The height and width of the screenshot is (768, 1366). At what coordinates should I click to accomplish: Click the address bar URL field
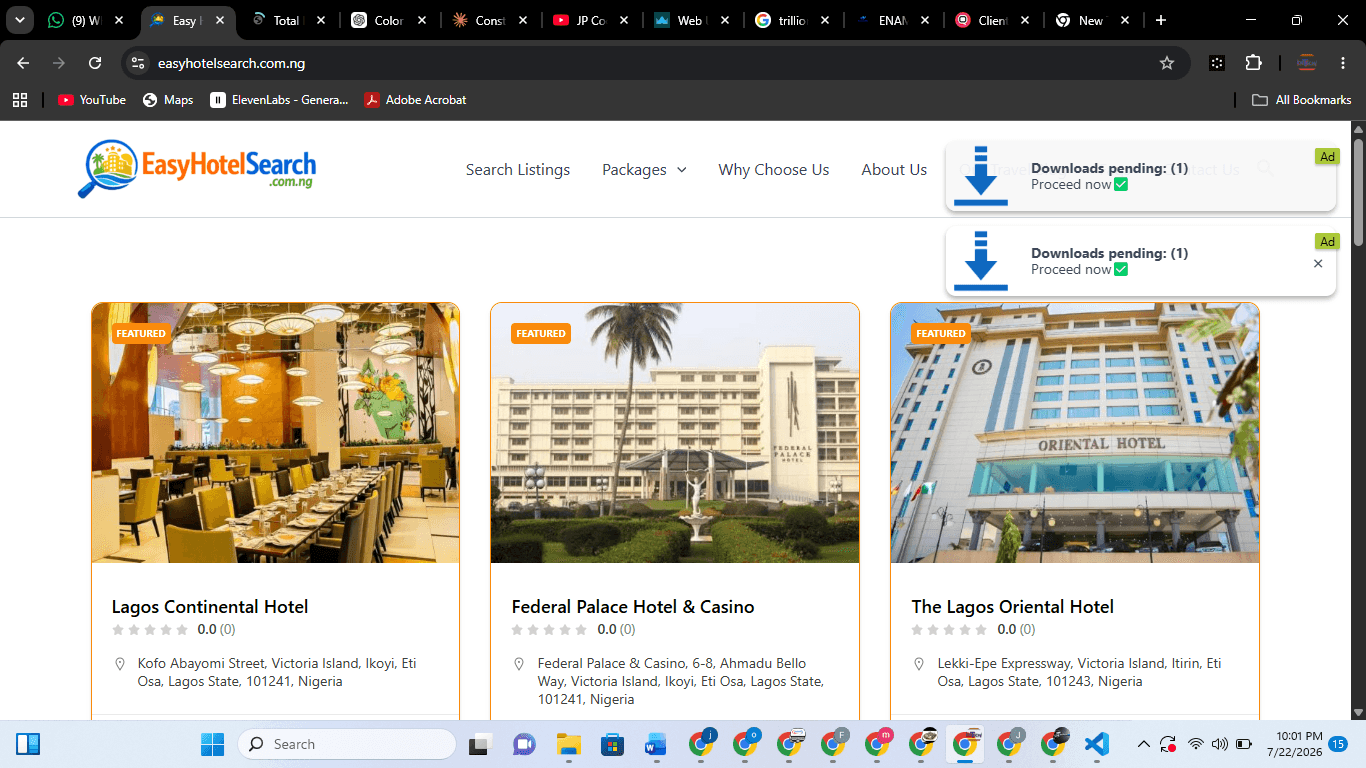tap(655, 63)
